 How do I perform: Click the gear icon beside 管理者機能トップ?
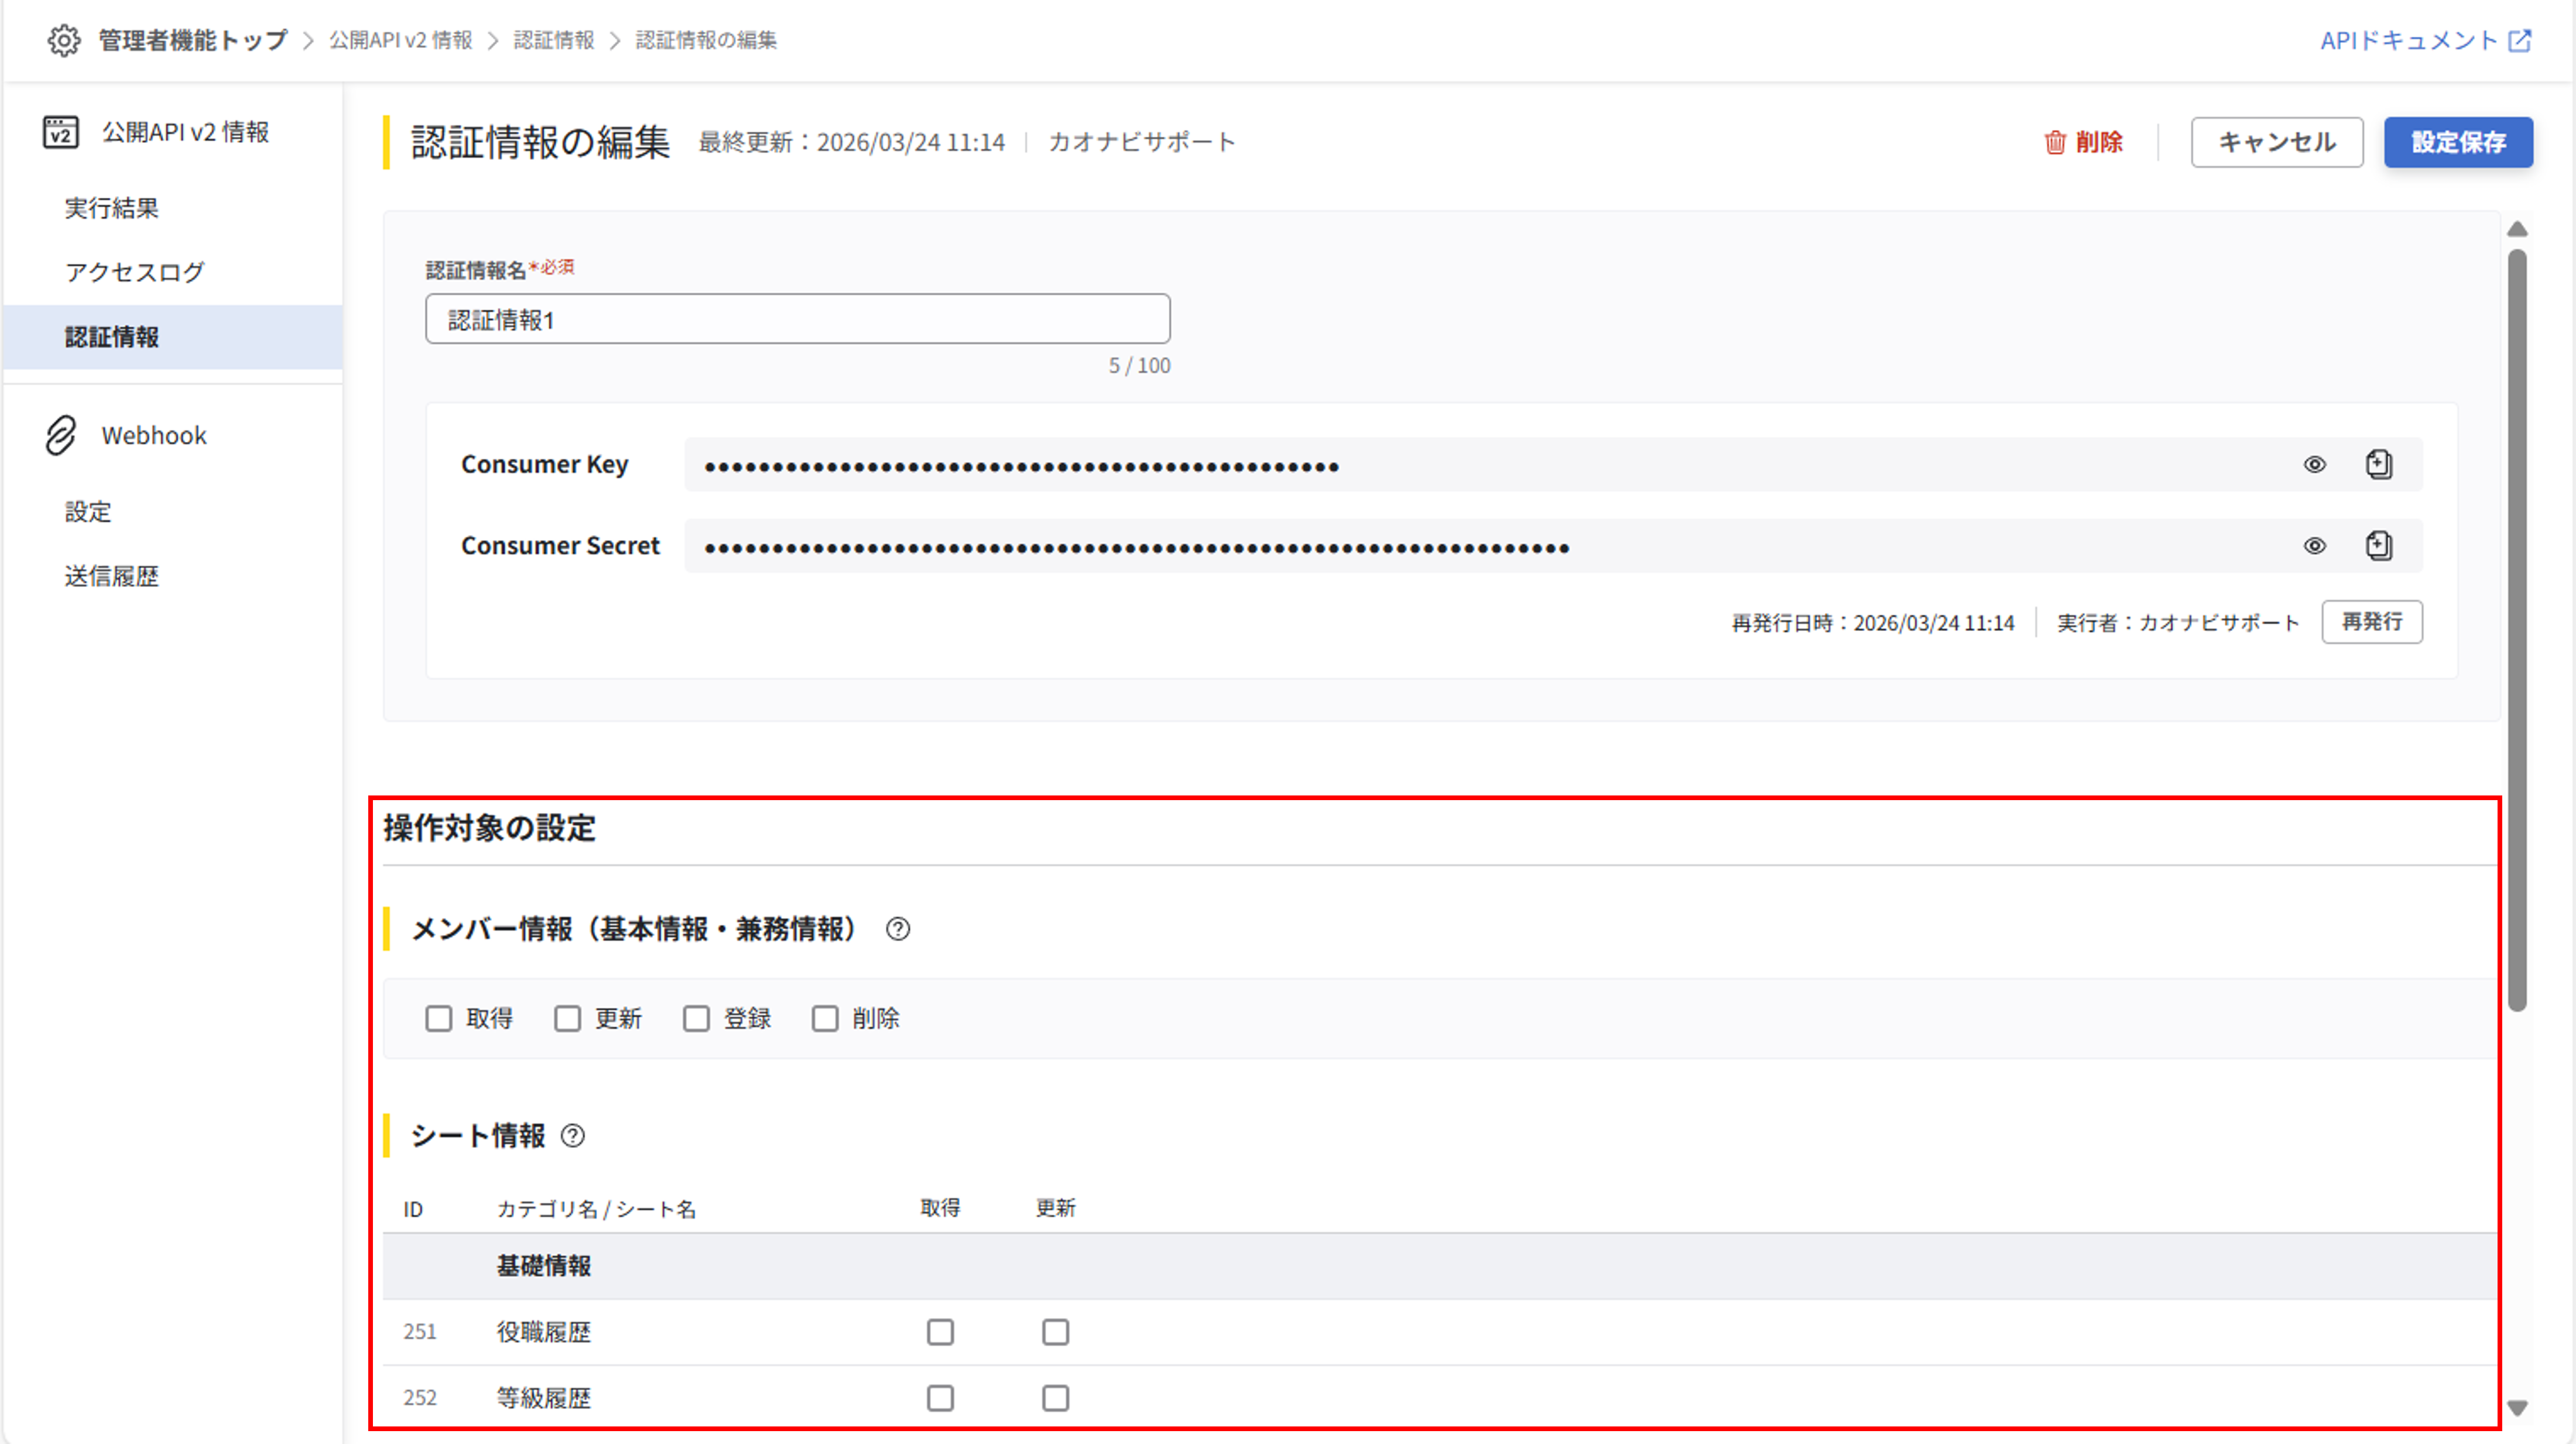tap(64, 40)
